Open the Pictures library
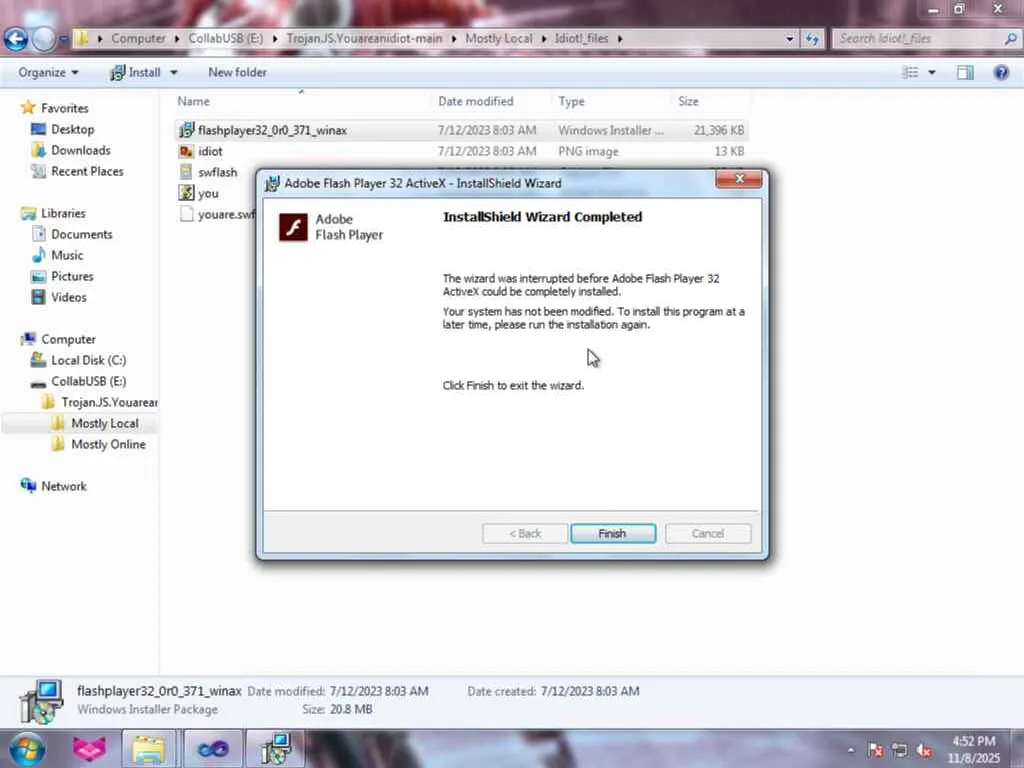This screenshot has height=768, width=1024. coord(72,276)
